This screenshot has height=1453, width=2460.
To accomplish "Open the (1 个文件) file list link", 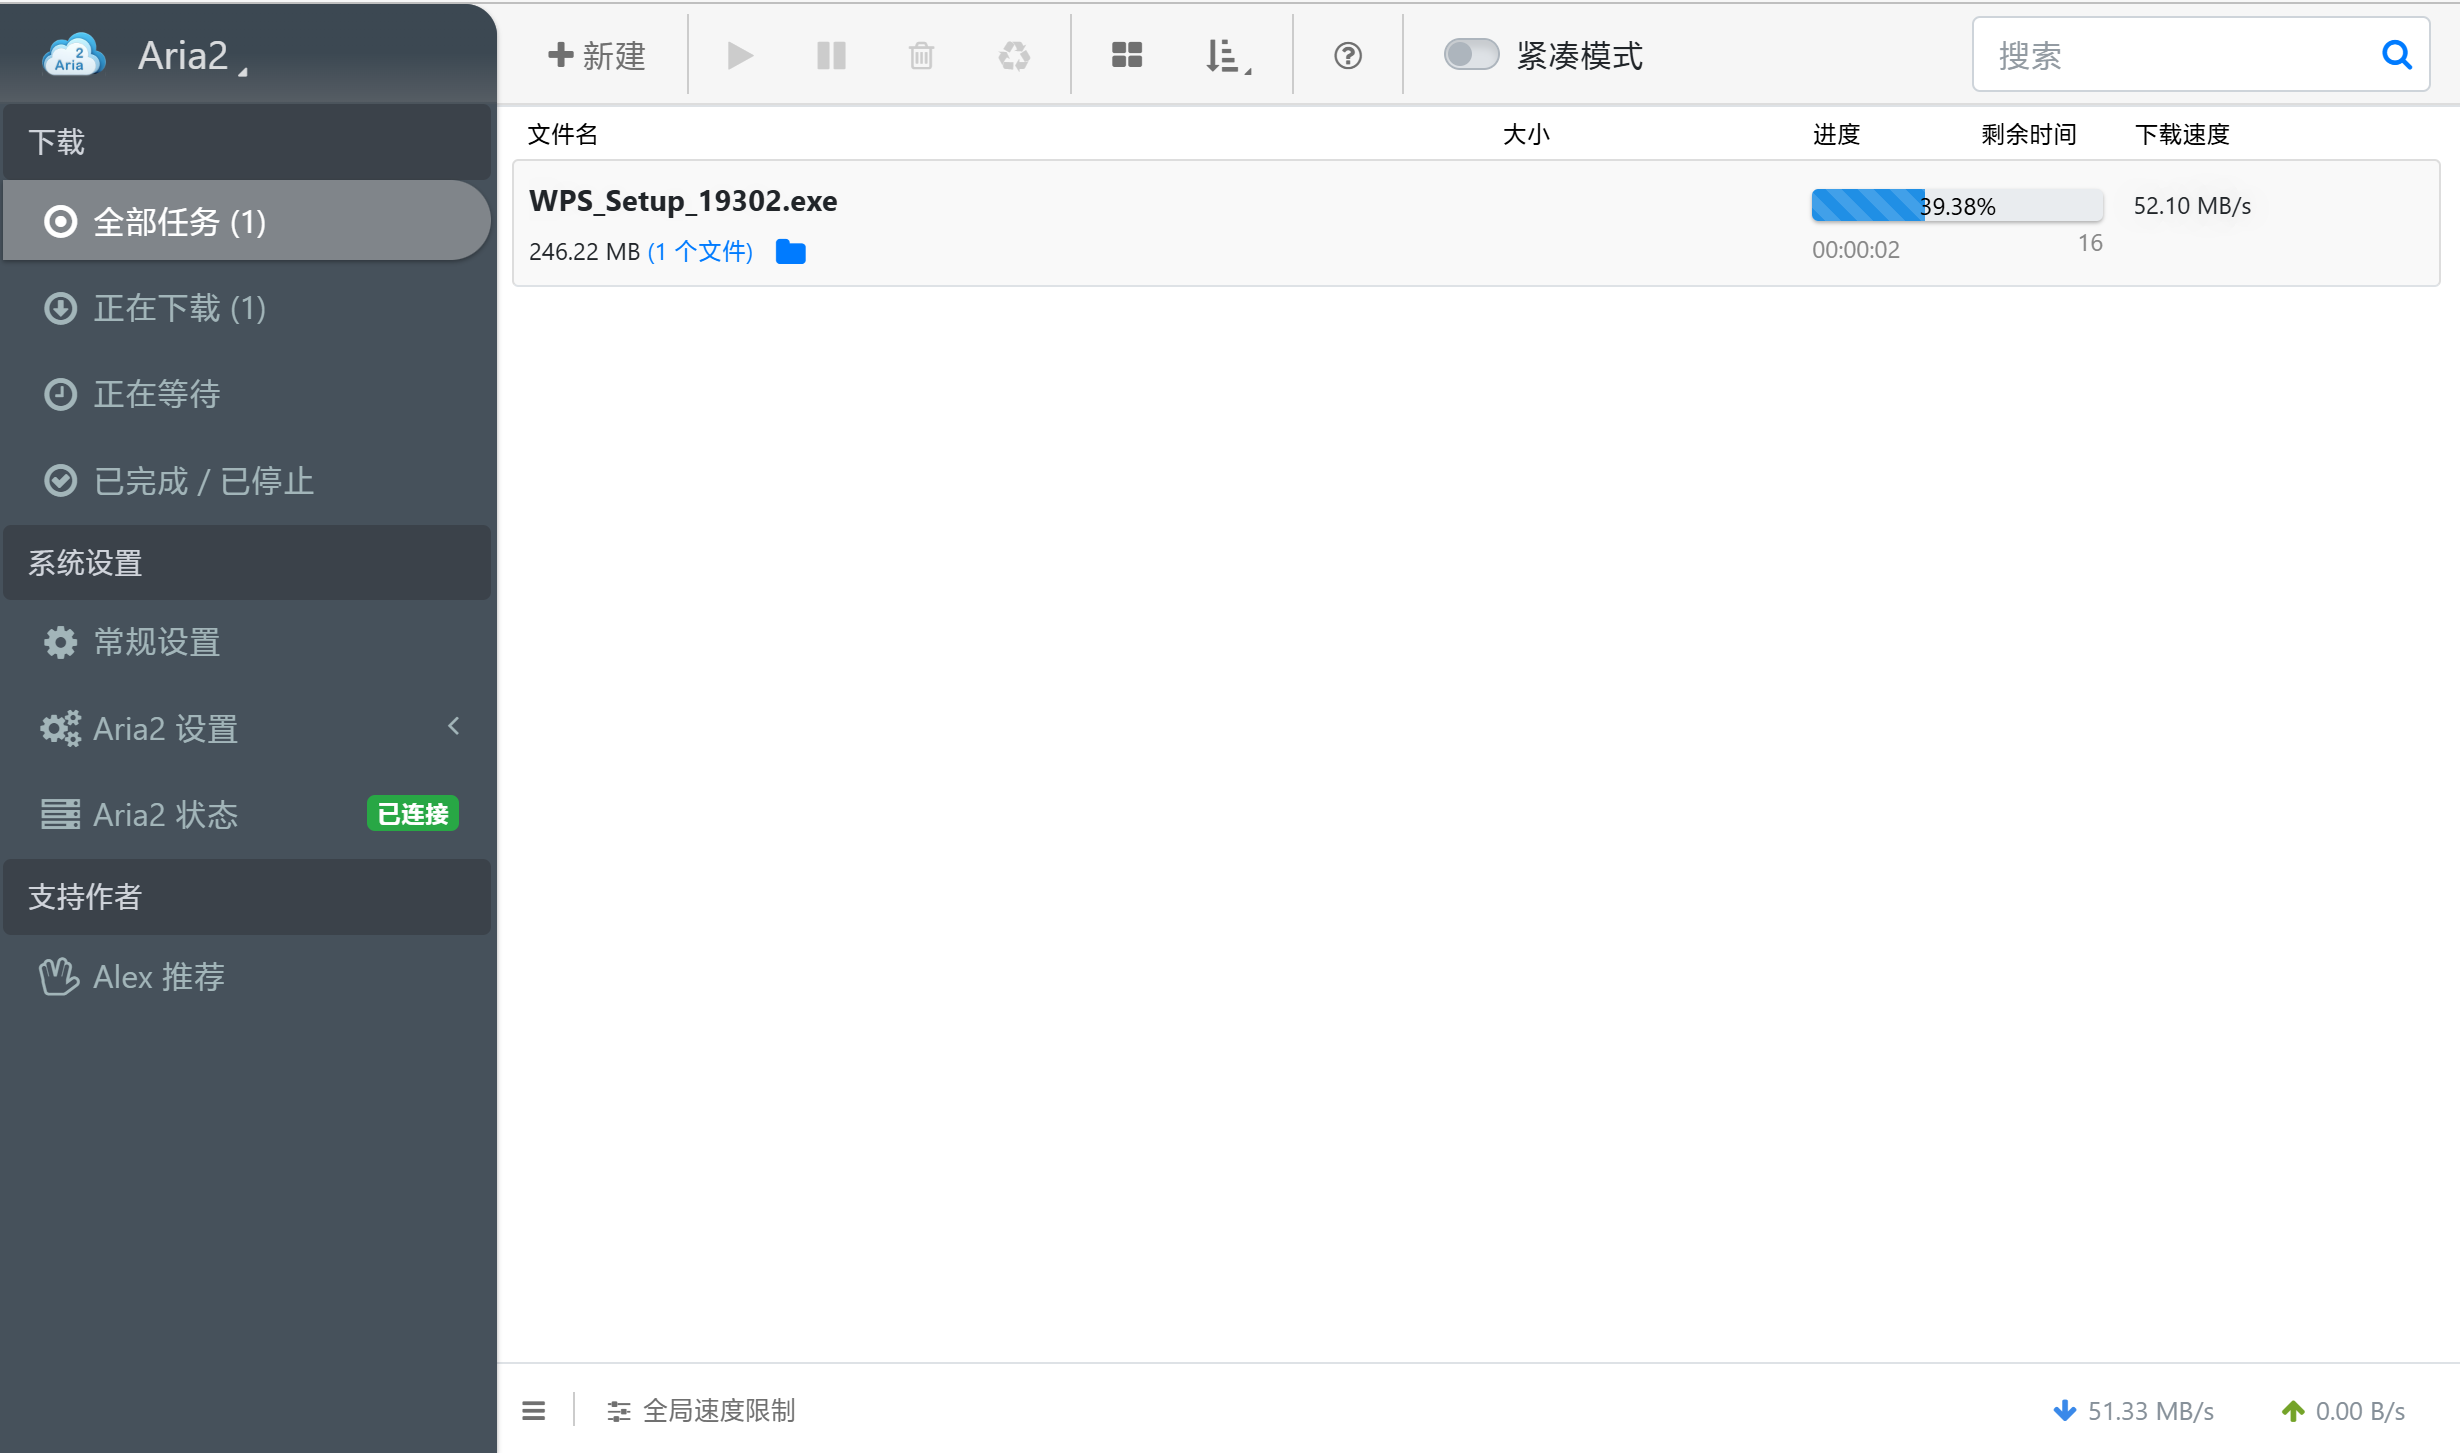I will tap(700, 251).
